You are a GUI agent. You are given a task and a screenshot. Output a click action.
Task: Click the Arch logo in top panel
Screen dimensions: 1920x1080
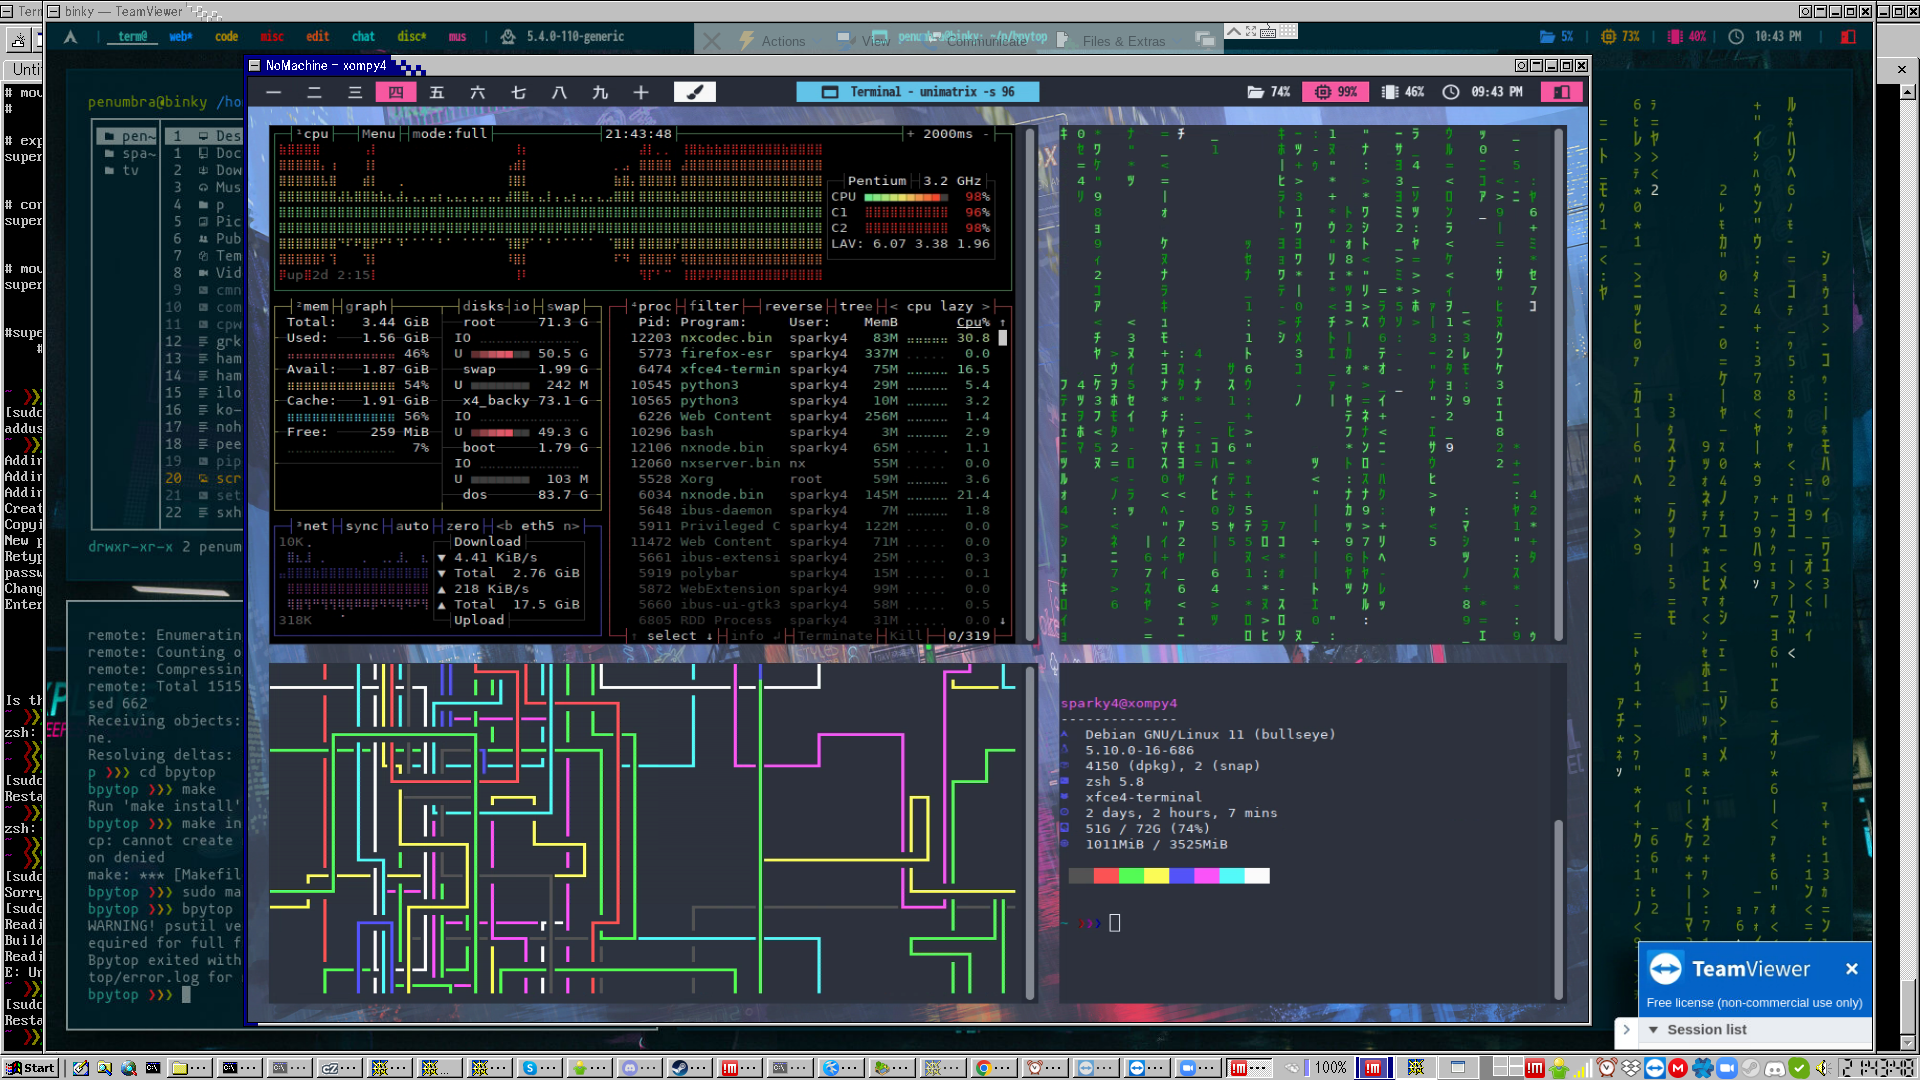[70, 37]
